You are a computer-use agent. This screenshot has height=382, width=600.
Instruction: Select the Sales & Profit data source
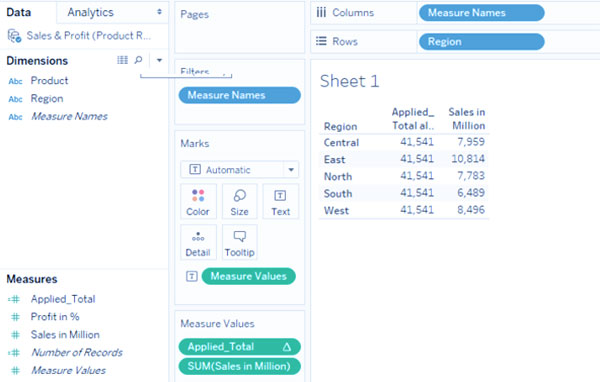(x=88, y=36)
